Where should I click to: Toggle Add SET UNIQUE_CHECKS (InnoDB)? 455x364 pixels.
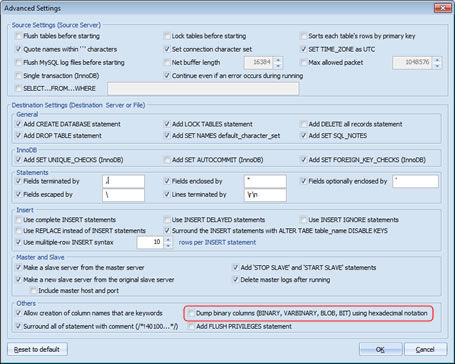coord(19,160)
